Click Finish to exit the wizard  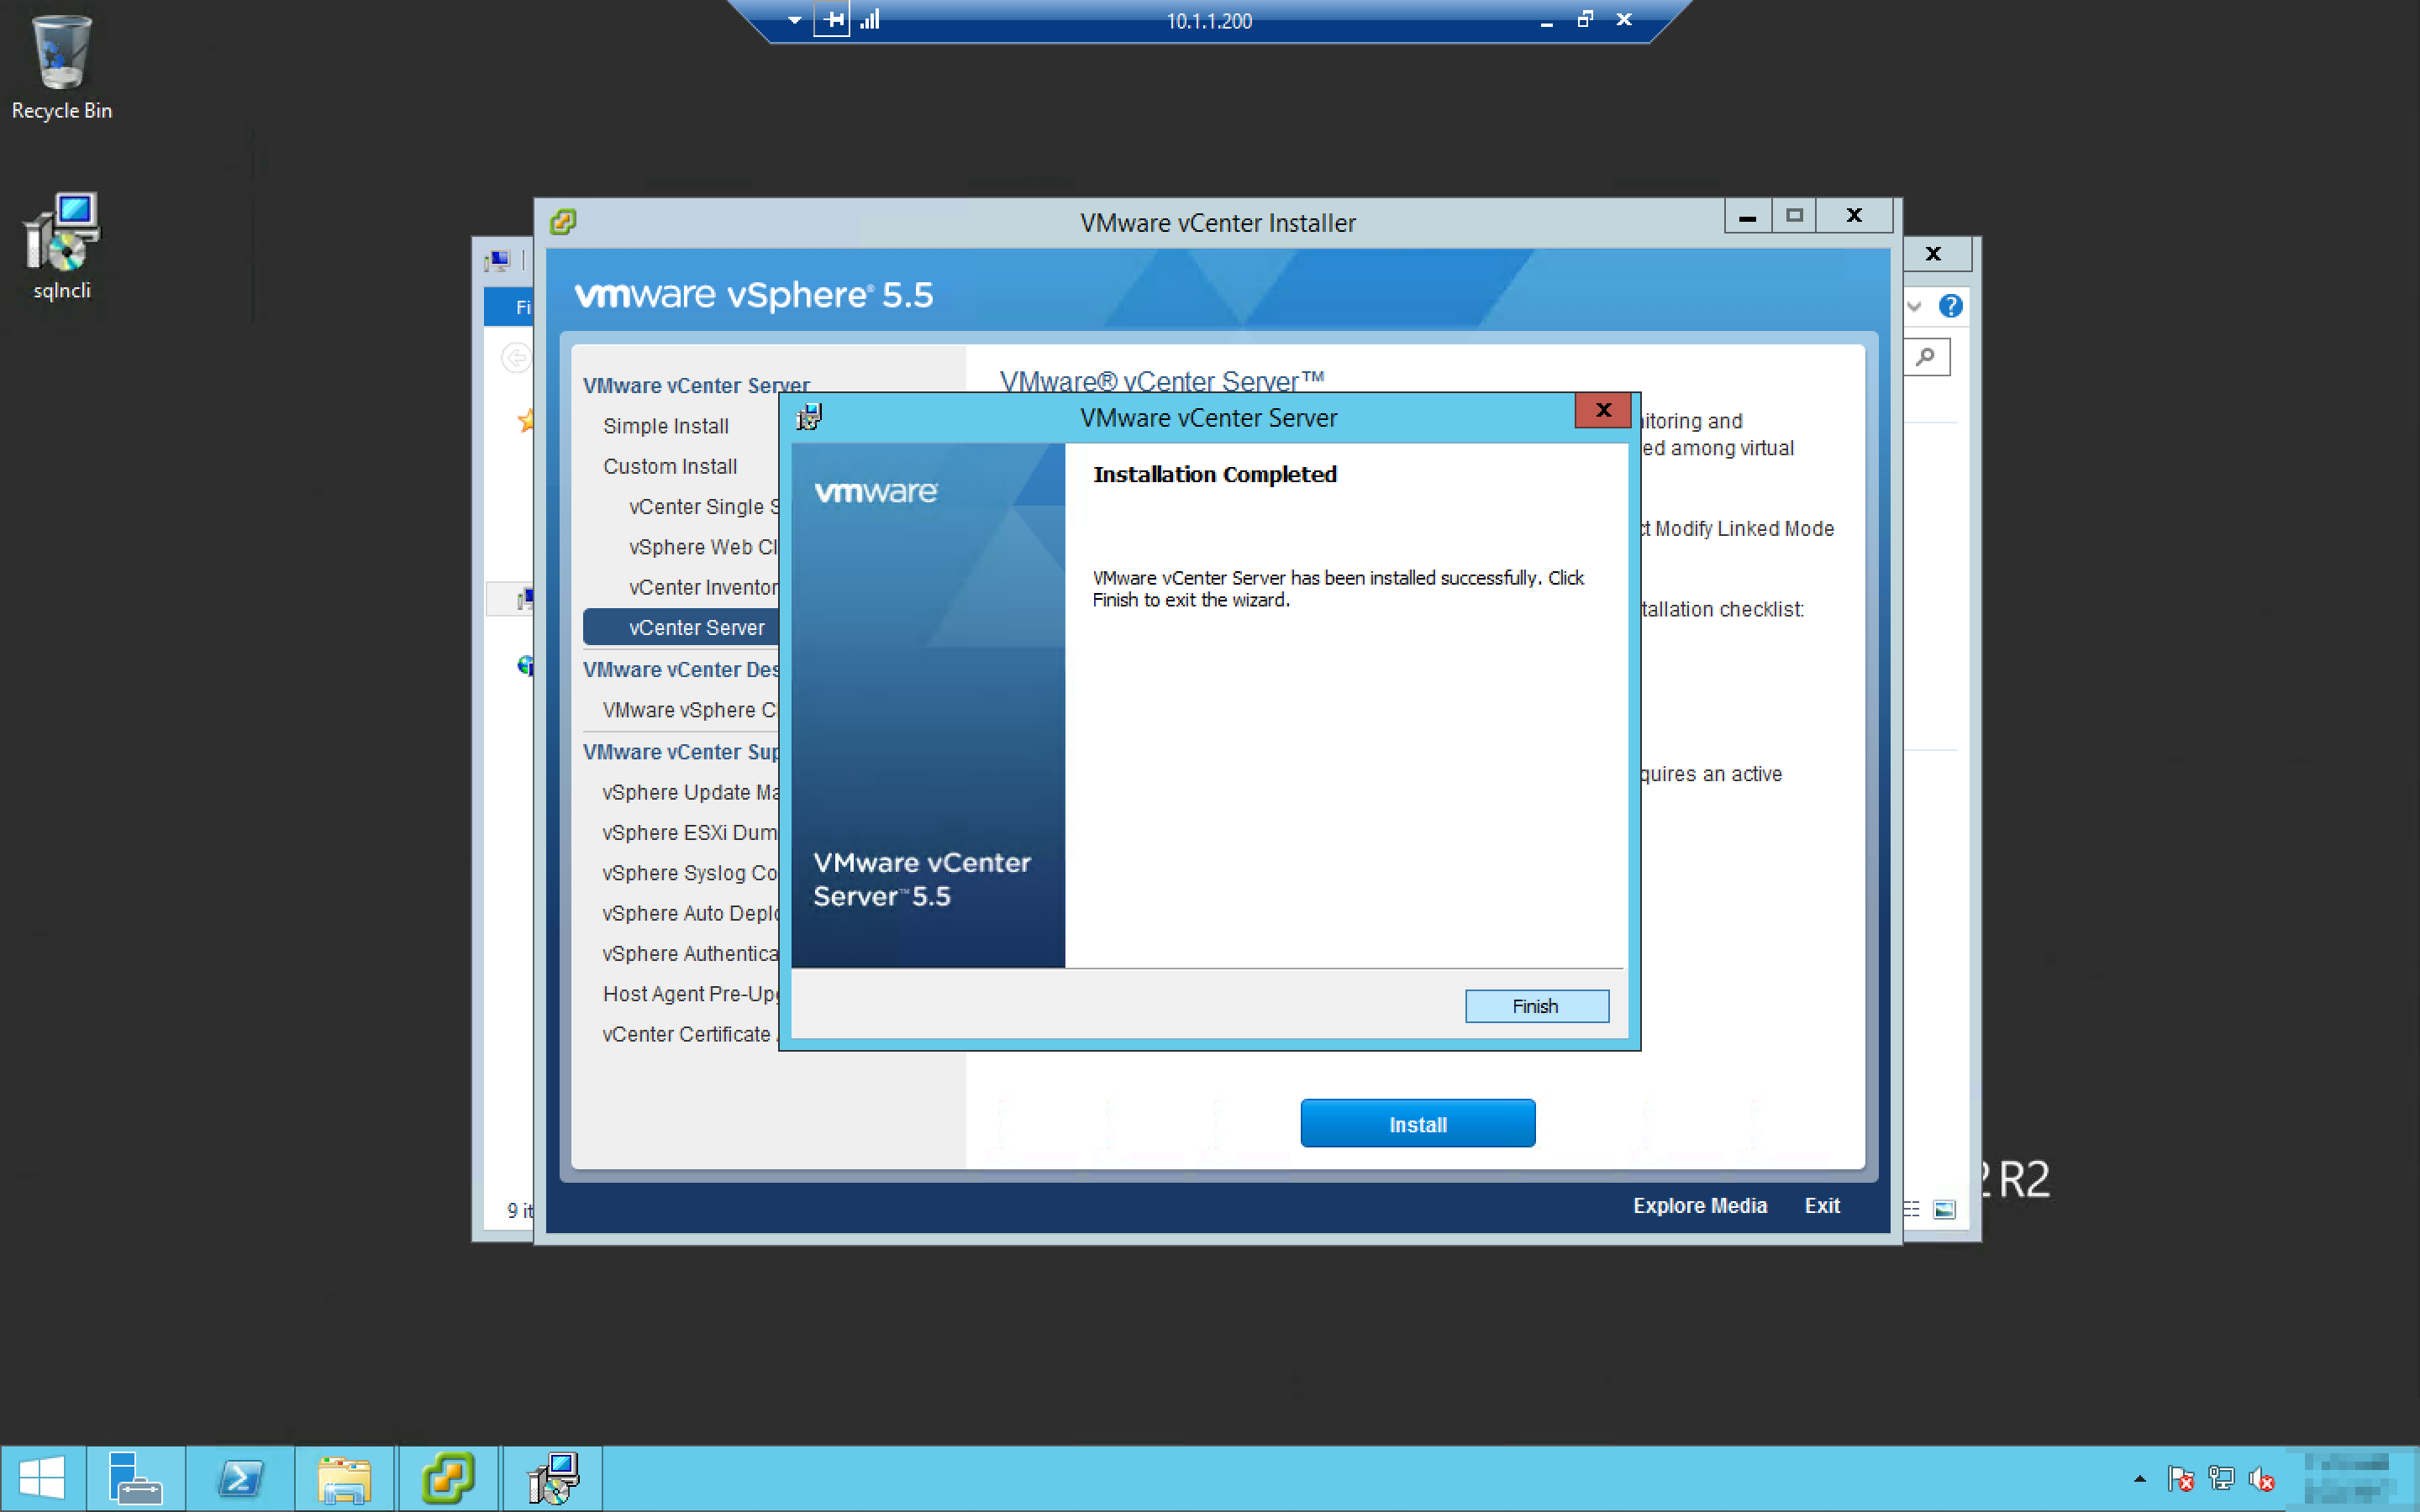(1536, 1006)
